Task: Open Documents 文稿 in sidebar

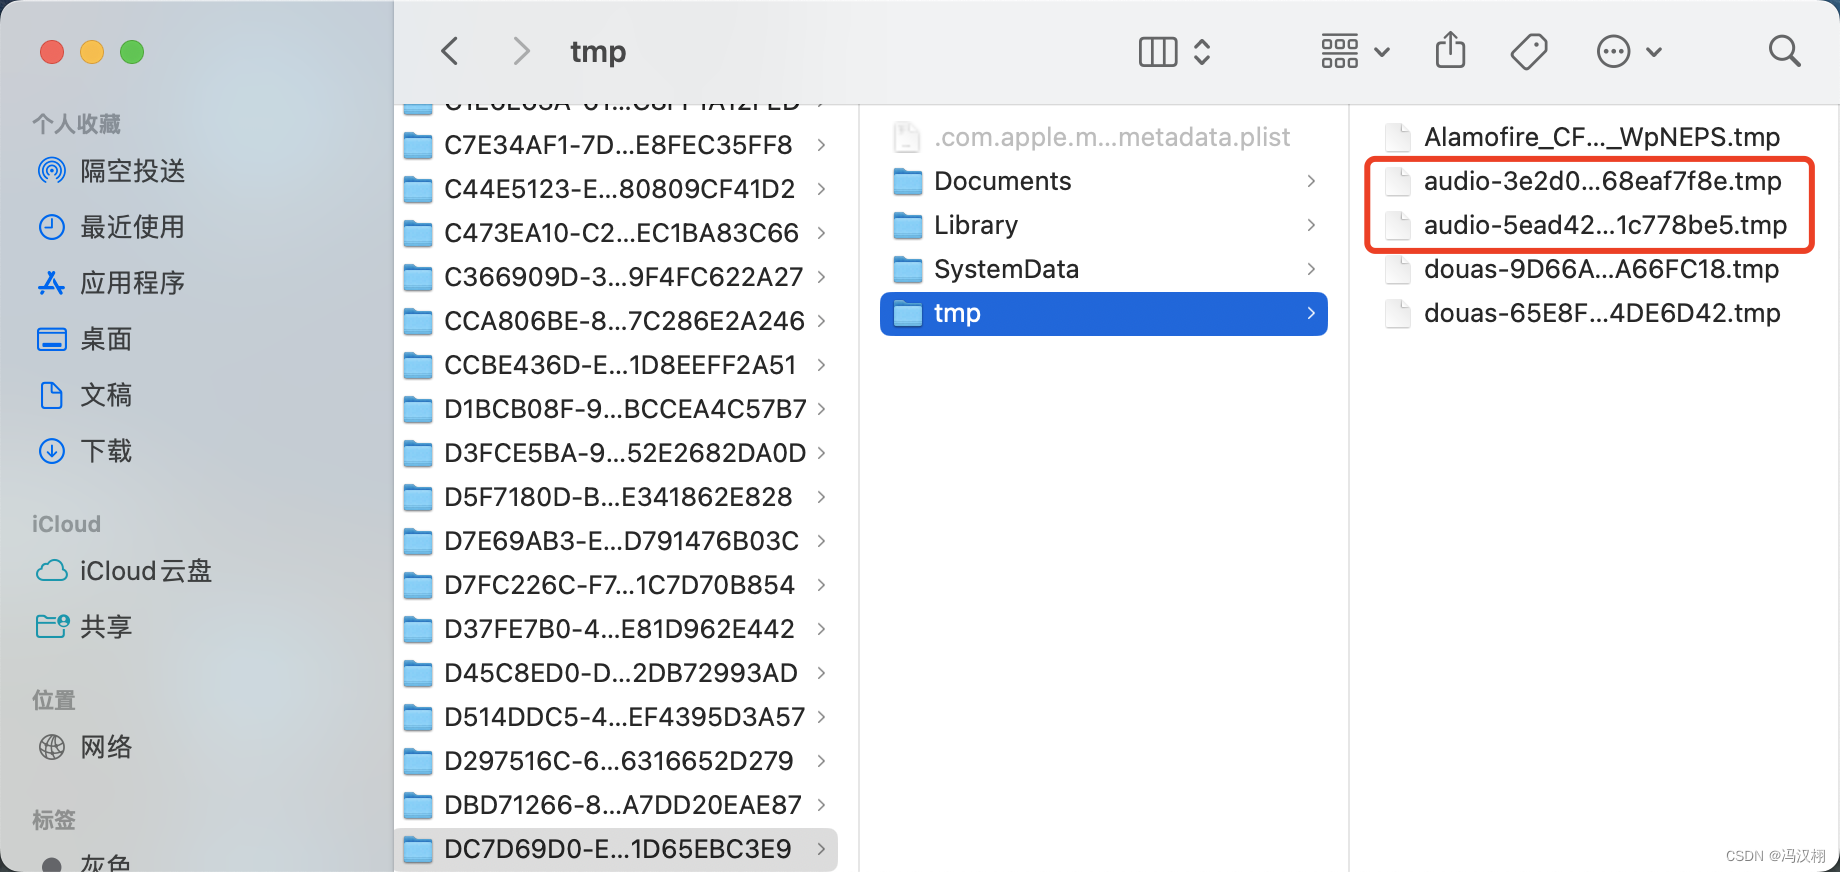Action: pyautogui.click(x=84, y=395)
